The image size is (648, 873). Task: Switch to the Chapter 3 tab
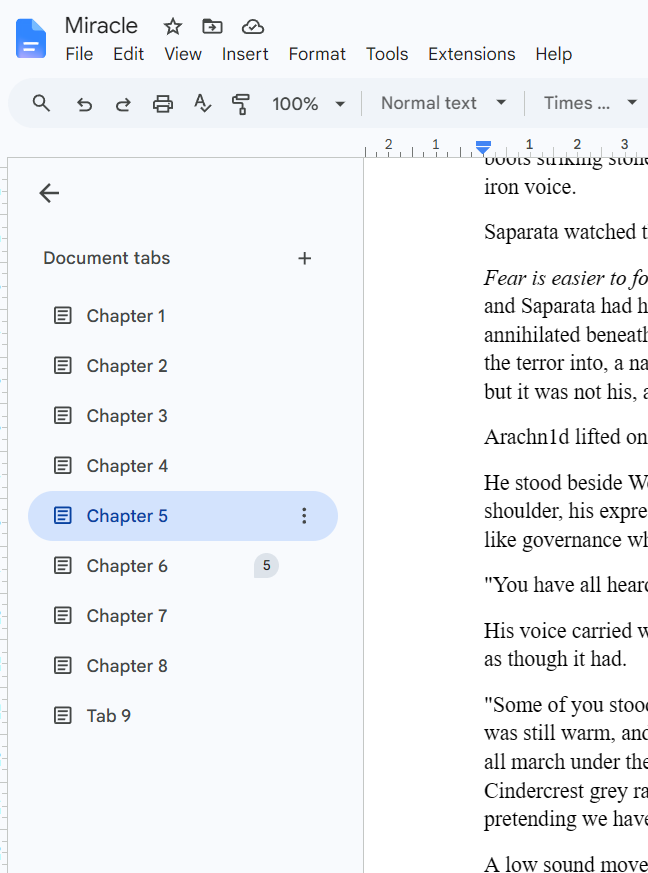pos(183,416)
